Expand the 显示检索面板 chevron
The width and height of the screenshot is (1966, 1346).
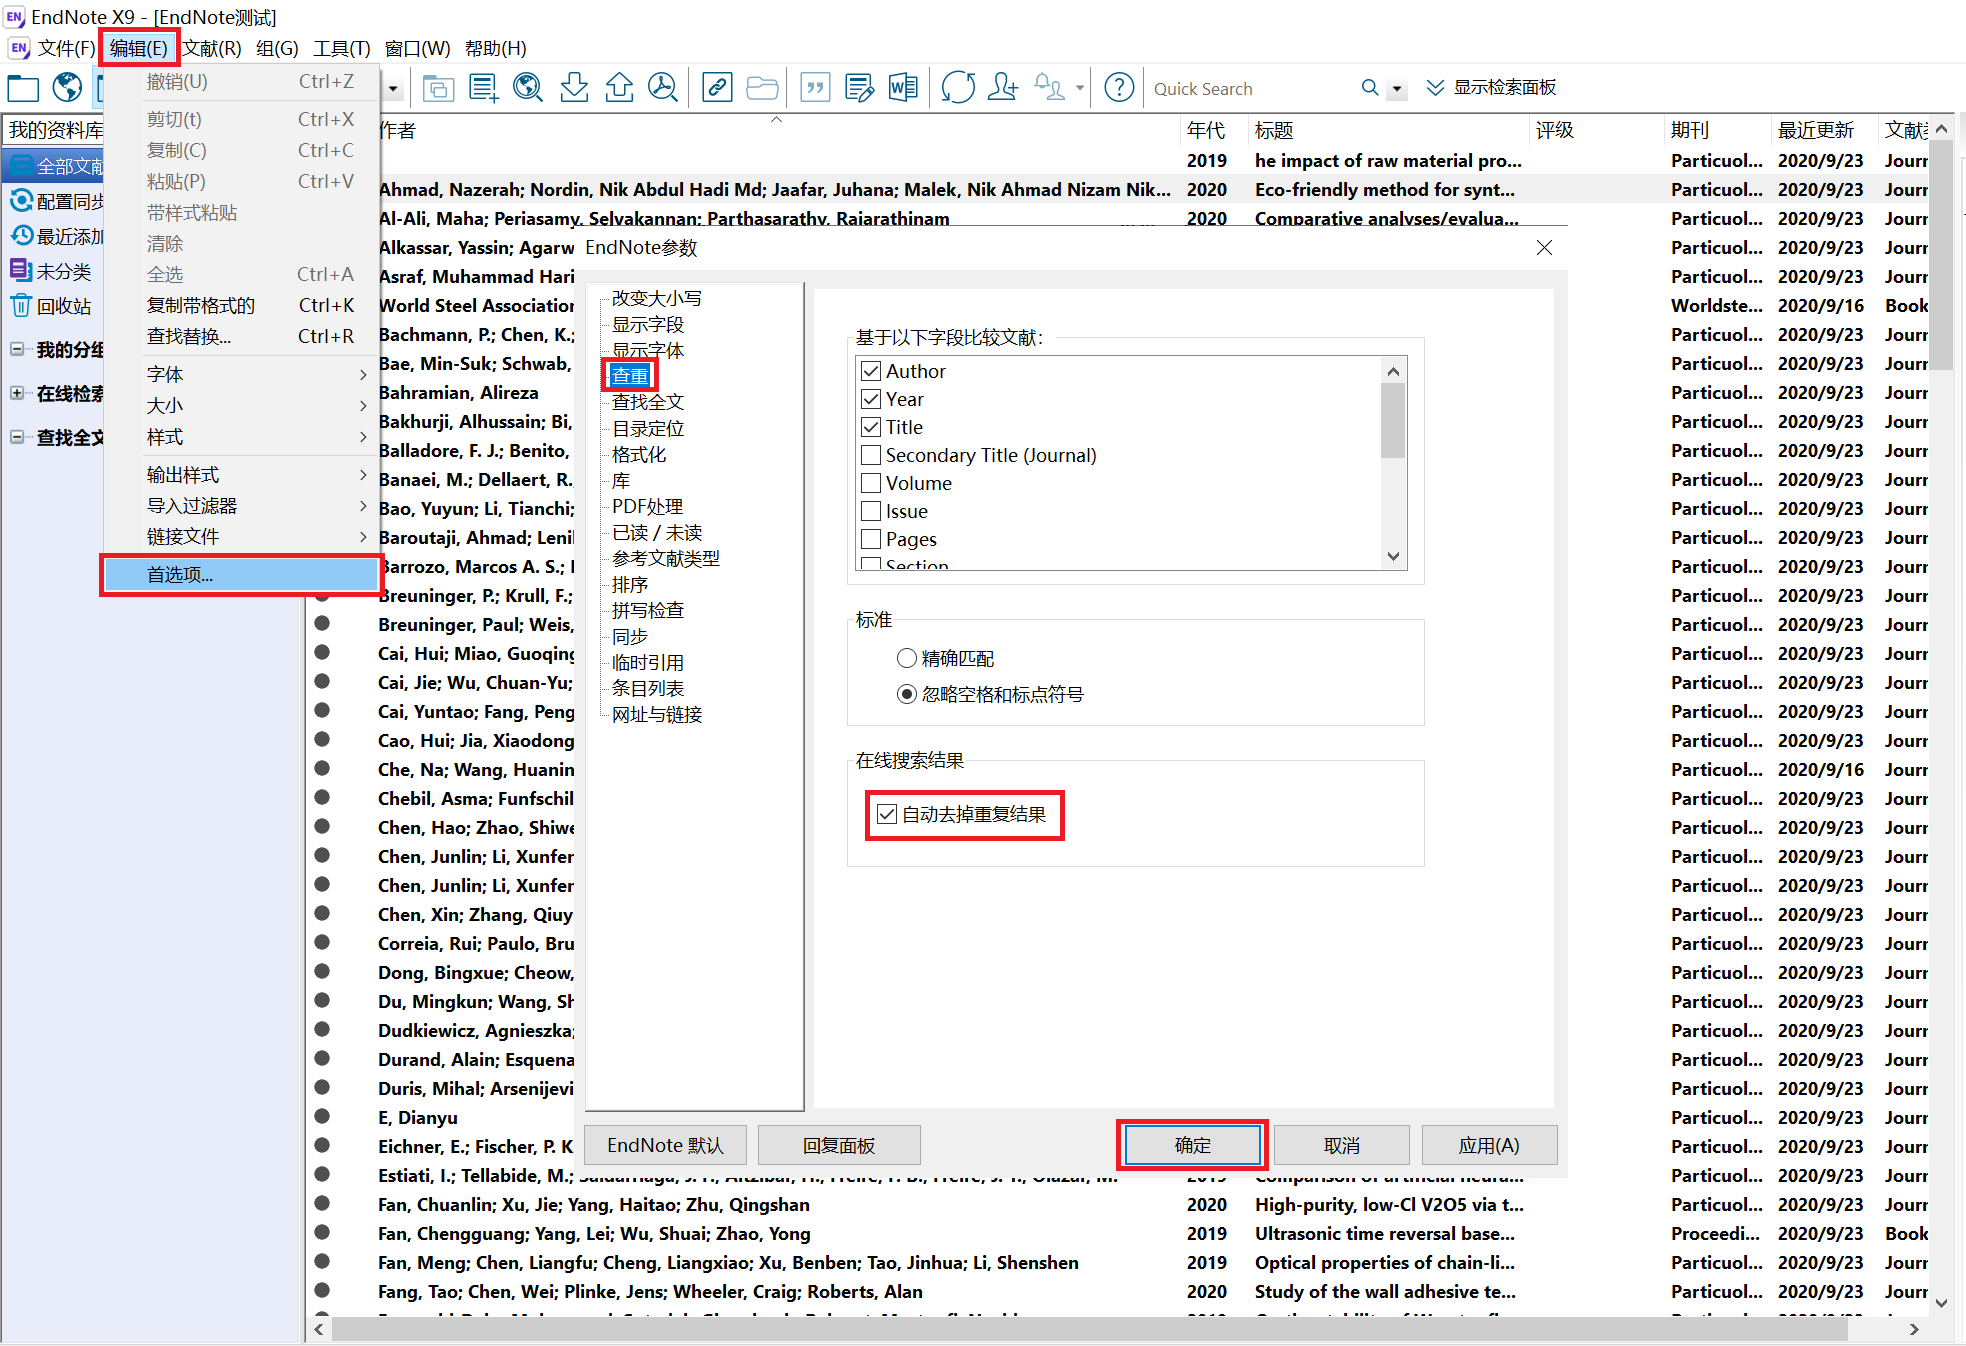coord(1435,88)
